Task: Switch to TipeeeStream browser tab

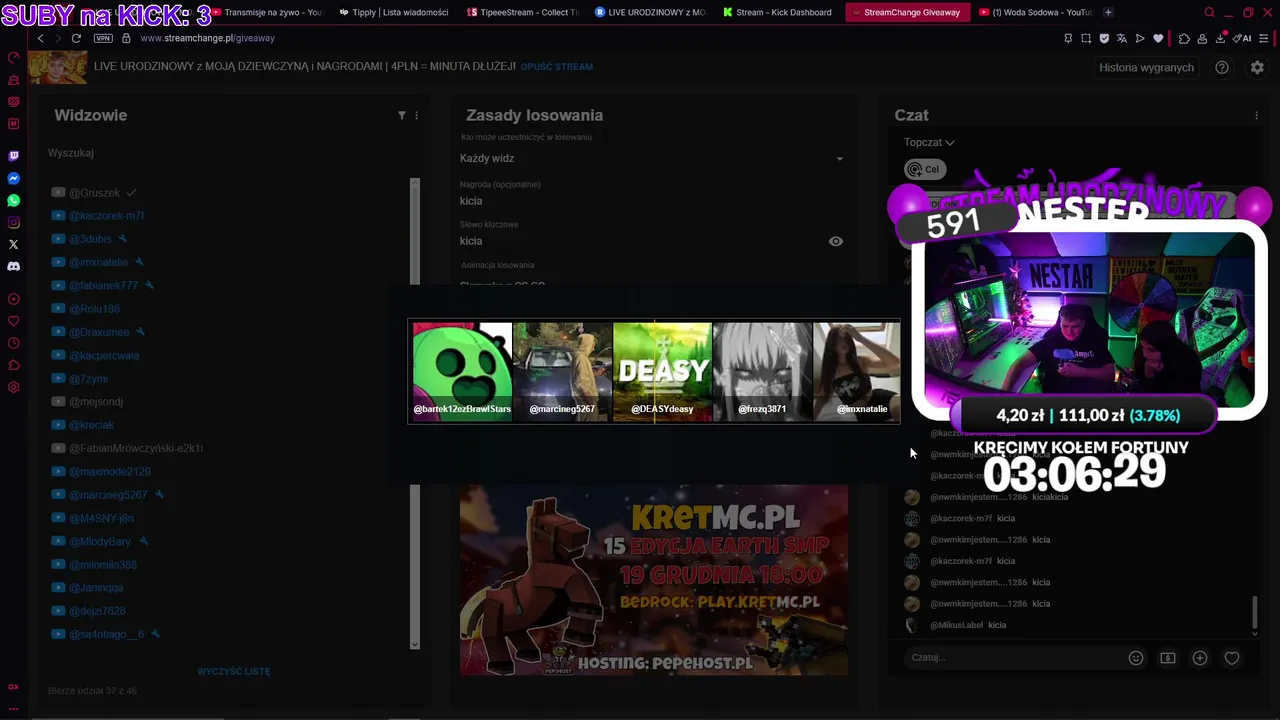Action: point(523,12)
